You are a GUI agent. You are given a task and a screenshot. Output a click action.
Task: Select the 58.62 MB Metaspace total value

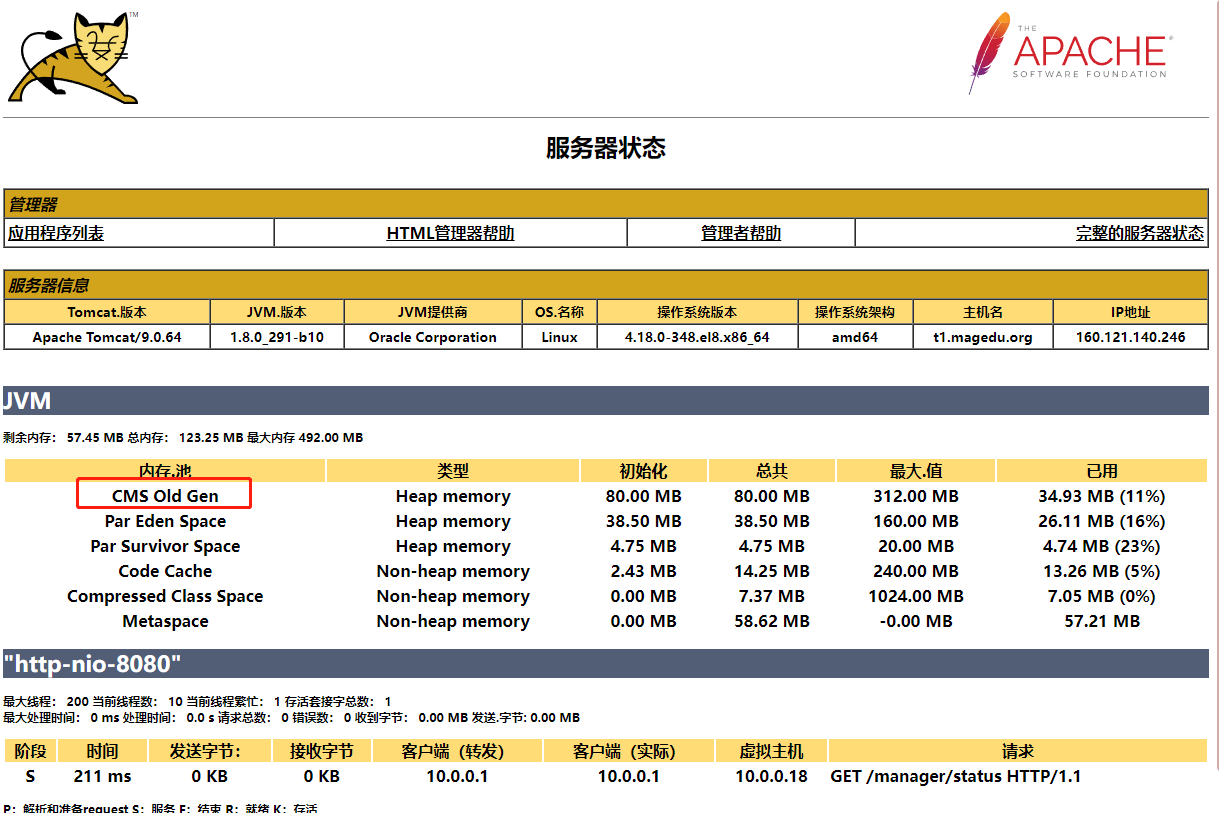pos(771,621)
